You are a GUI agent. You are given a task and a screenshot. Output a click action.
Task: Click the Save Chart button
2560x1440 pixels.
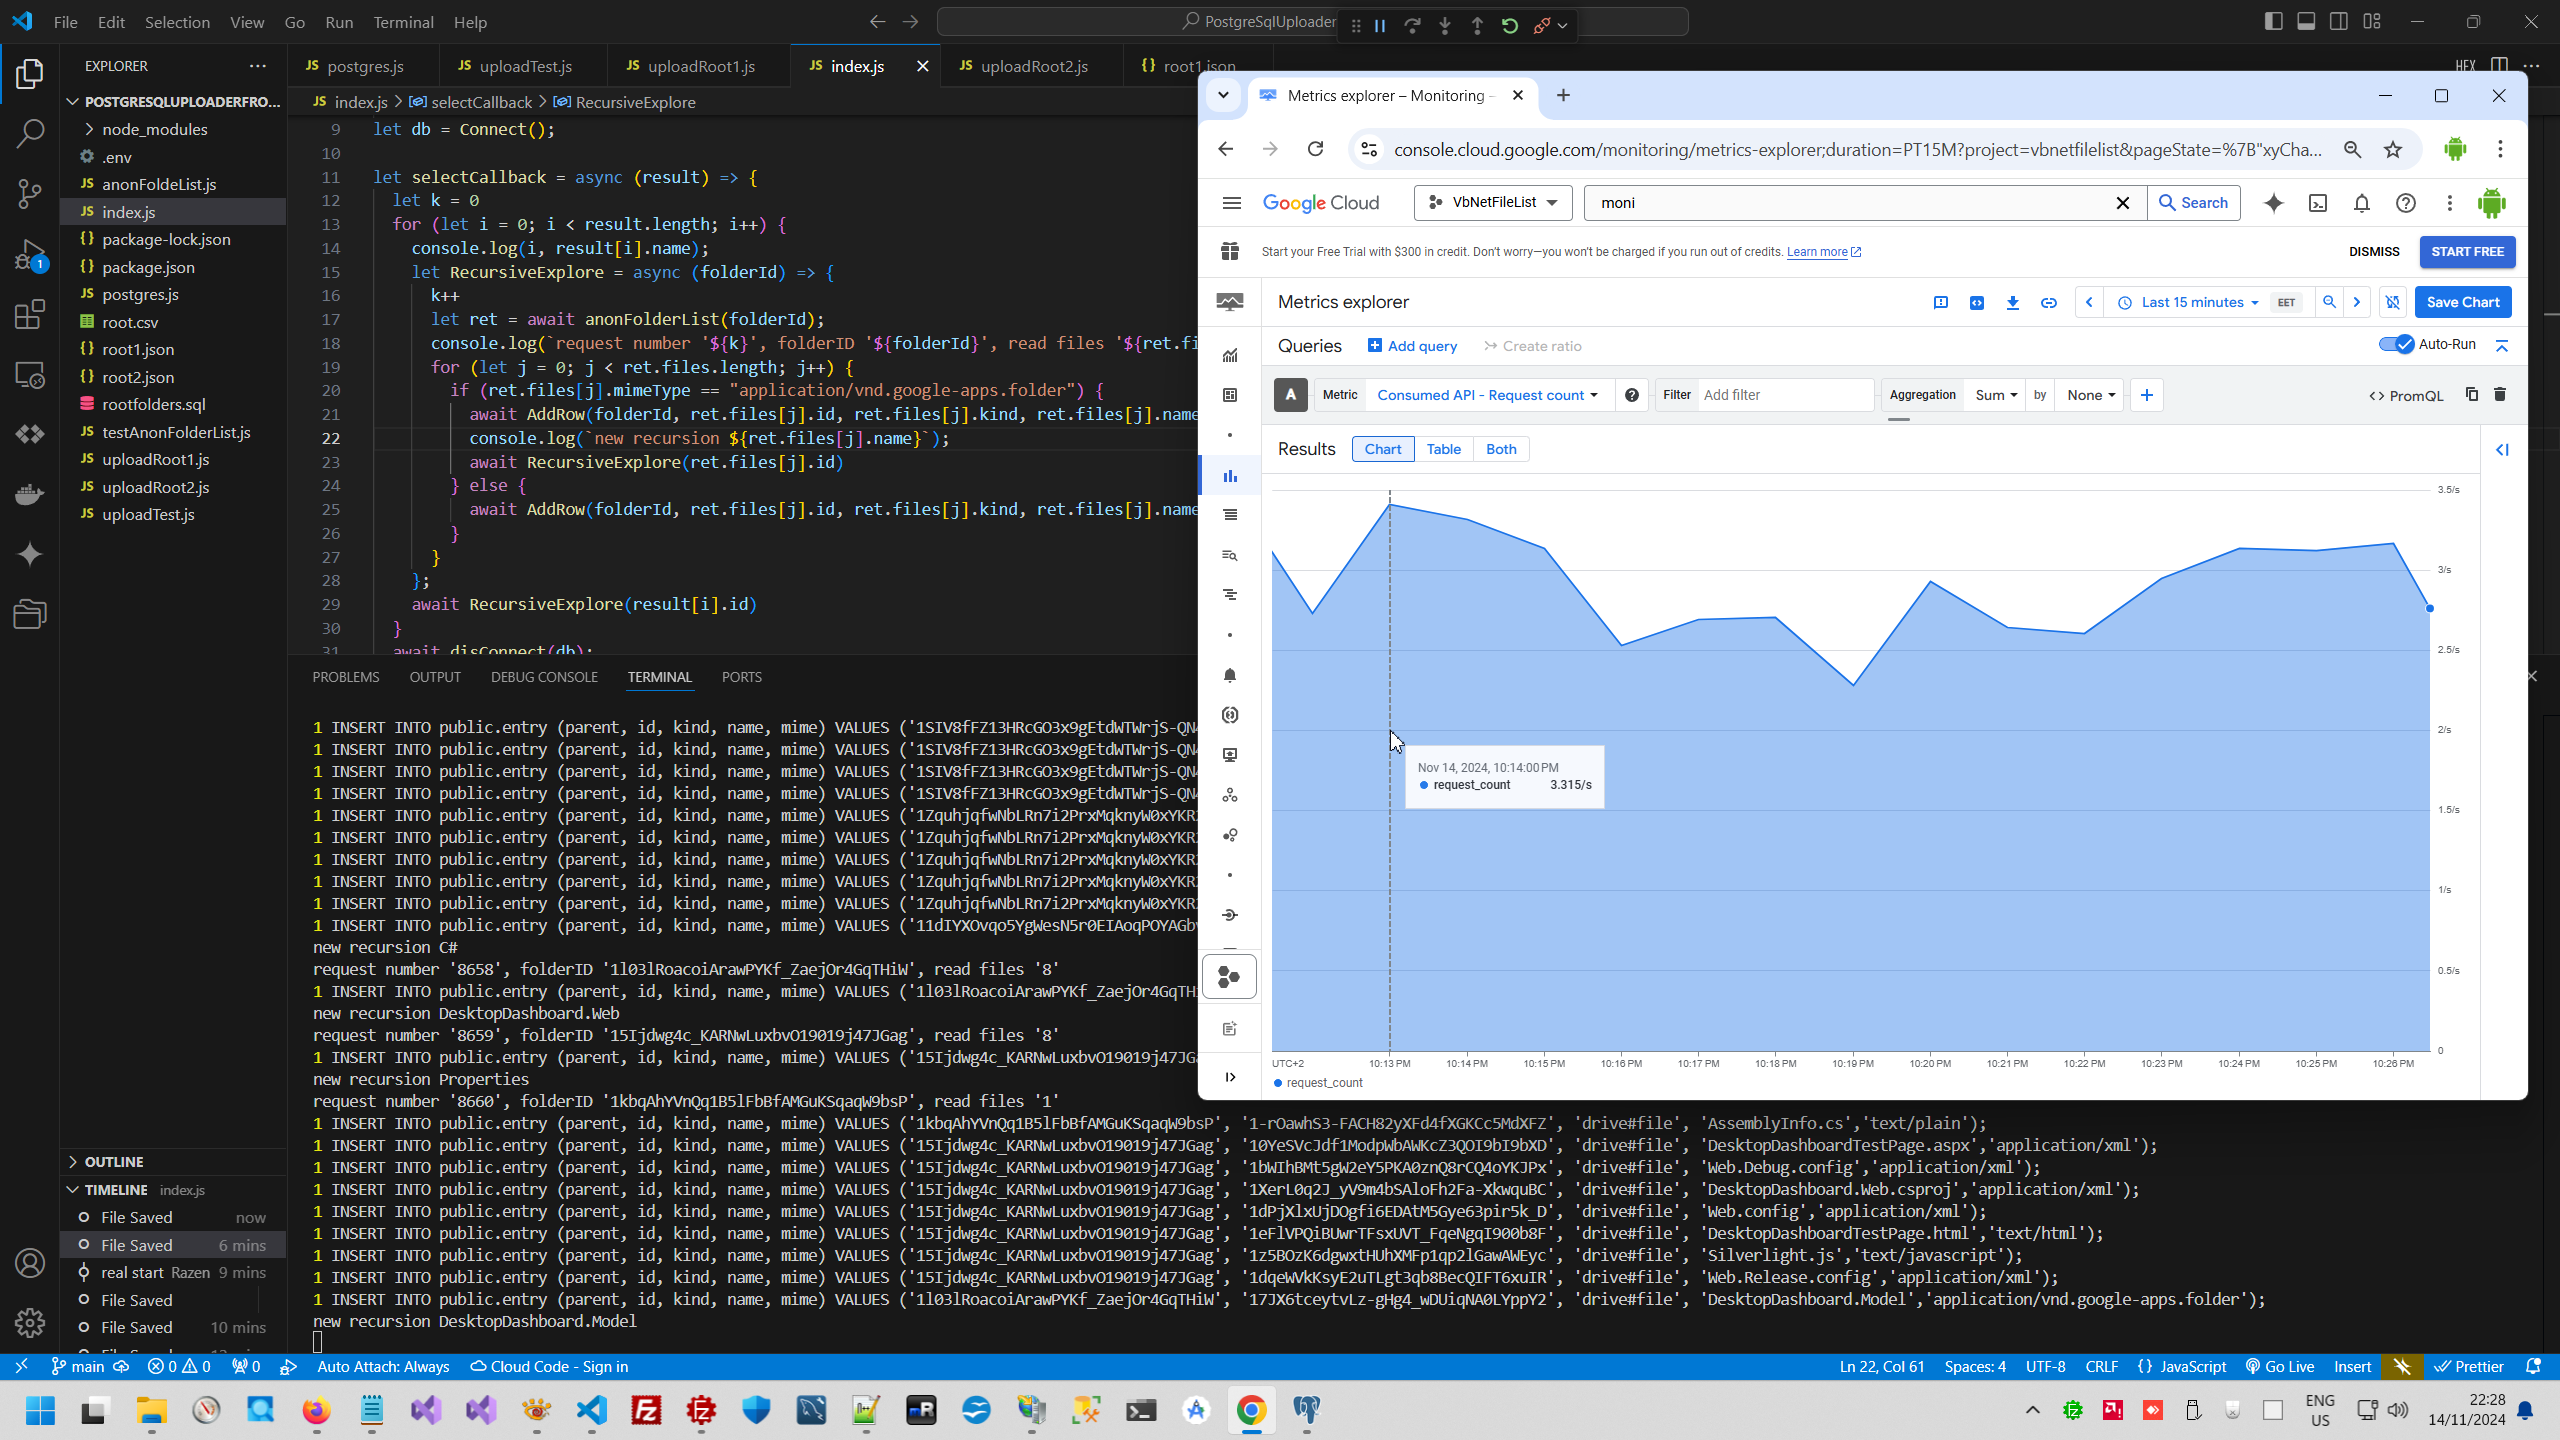(2462, 302)
